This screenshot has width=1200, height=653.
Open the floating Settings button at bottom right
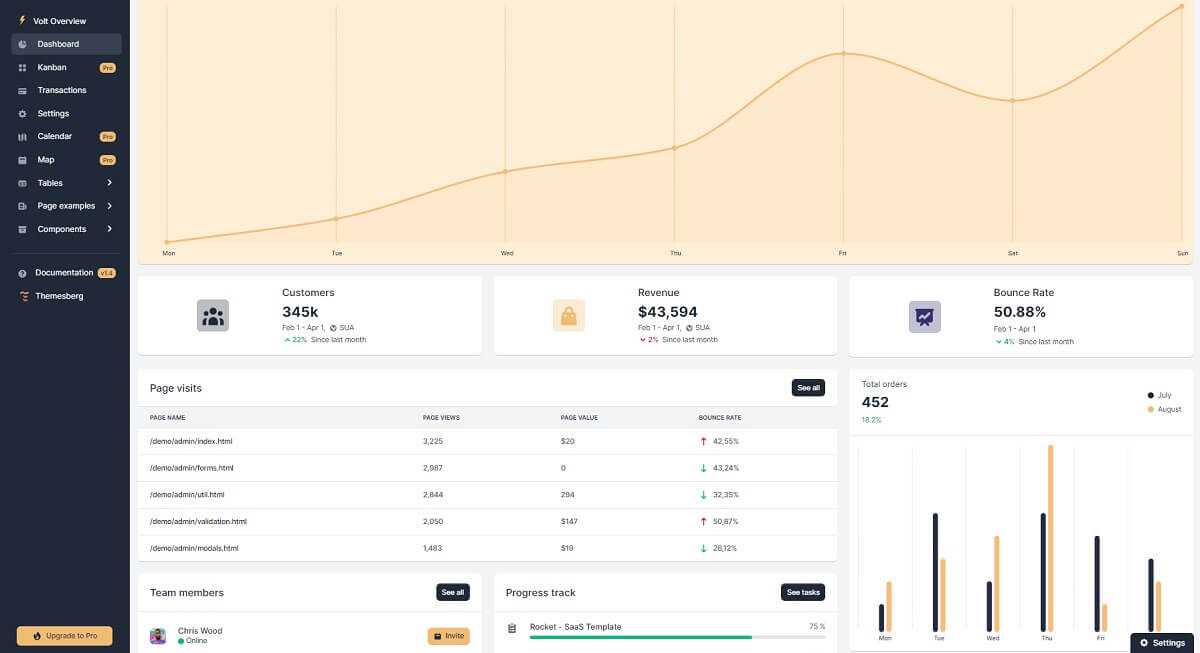[1163, 643]
